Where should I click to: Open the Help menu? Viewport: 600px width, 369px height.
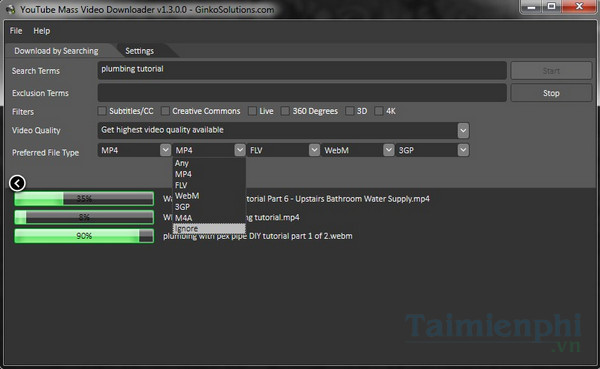42,31
